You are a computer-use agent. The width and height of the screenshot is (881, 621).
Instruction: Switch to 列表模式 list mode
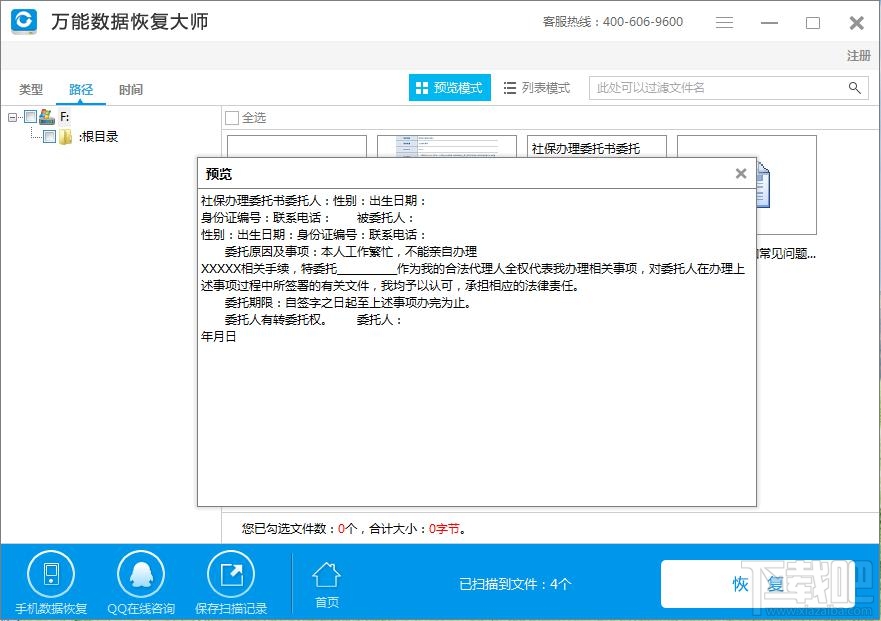tap(536, 87)
